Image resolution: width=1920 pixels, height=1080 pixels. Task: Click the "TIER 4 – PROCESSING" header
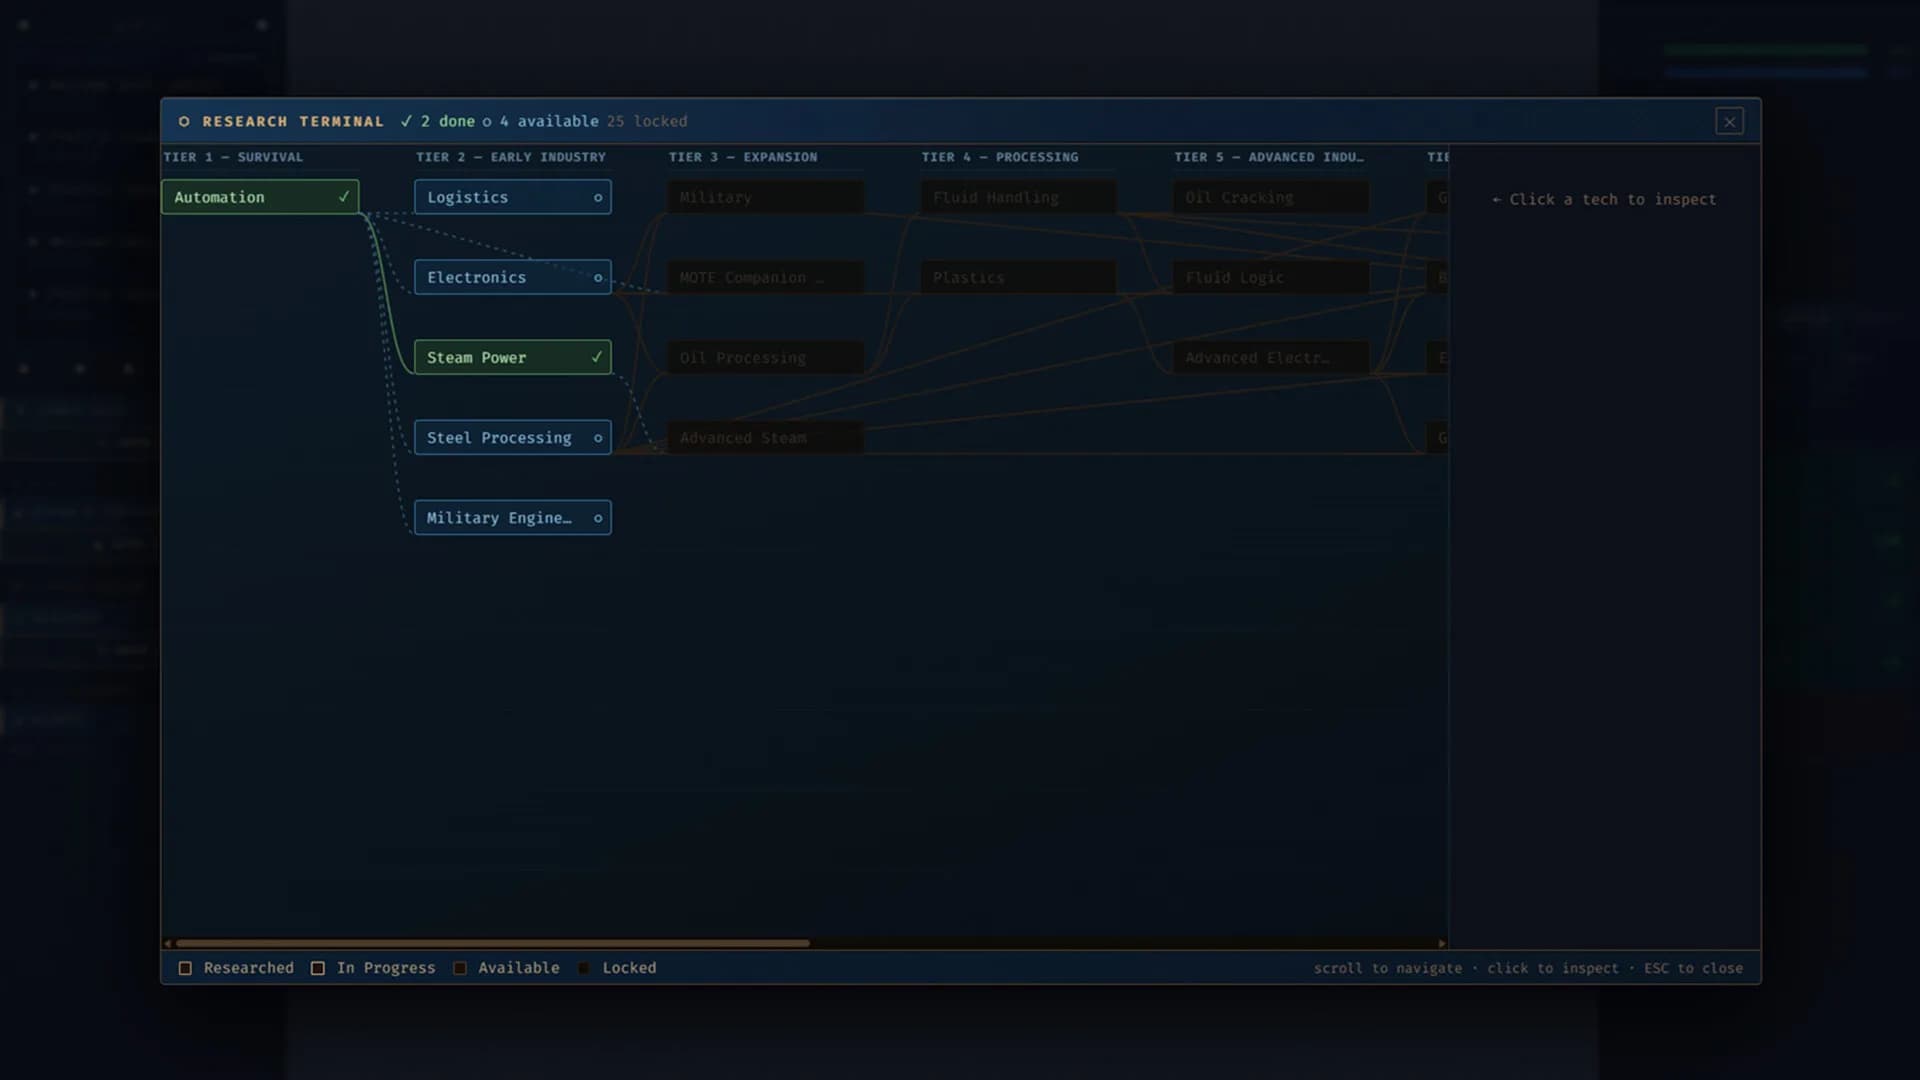click(x=1000, y=157)
